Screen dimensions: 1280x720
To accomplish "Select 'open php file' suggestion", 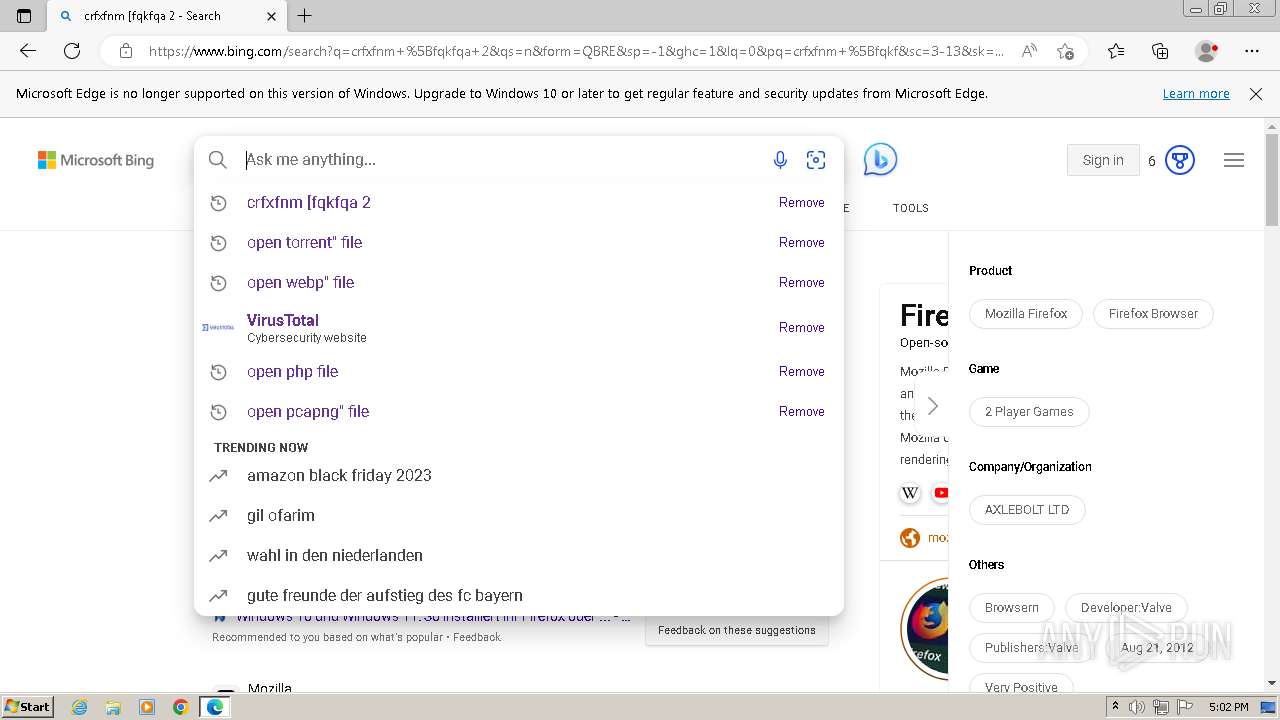I will 519,371.
